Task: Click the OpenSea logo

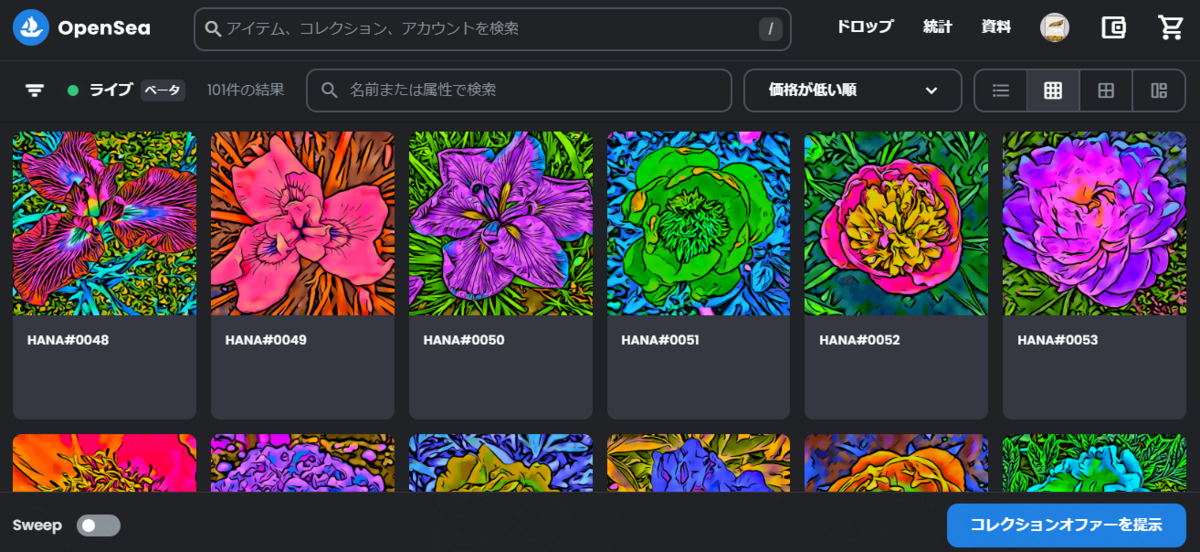Action: [30, 28]
